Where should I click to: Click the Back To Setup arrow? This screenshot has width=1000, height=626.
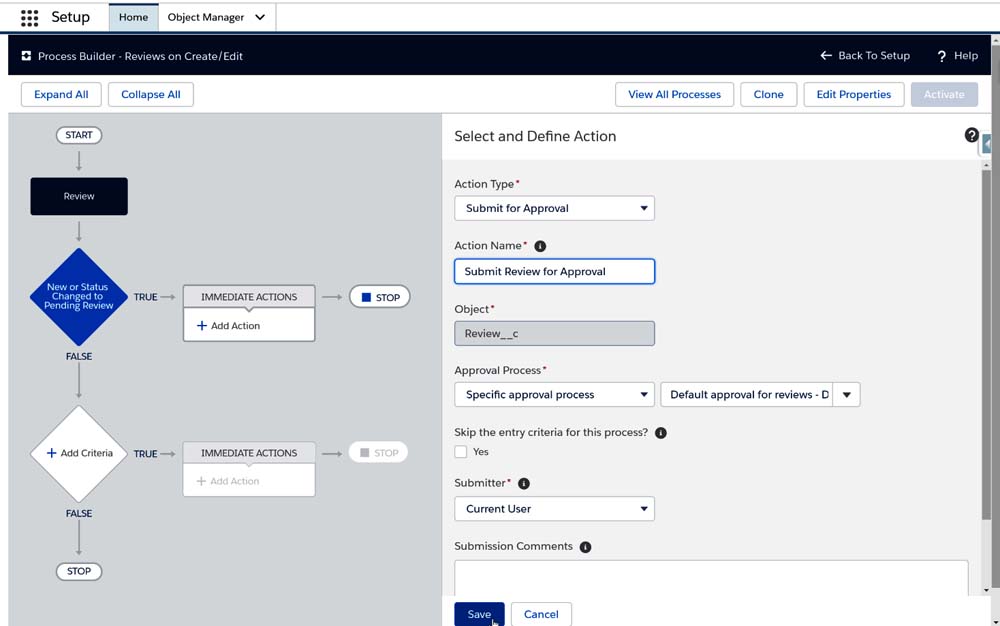pyautogui.click(x=826, y=56)
